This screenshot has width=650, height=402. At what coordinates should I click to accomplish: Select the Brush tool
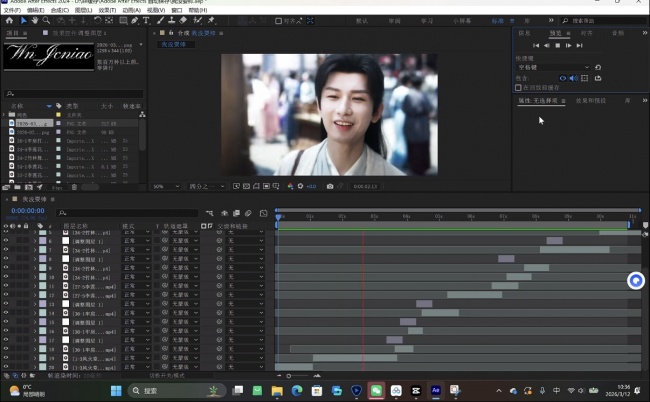coord(160,20)
